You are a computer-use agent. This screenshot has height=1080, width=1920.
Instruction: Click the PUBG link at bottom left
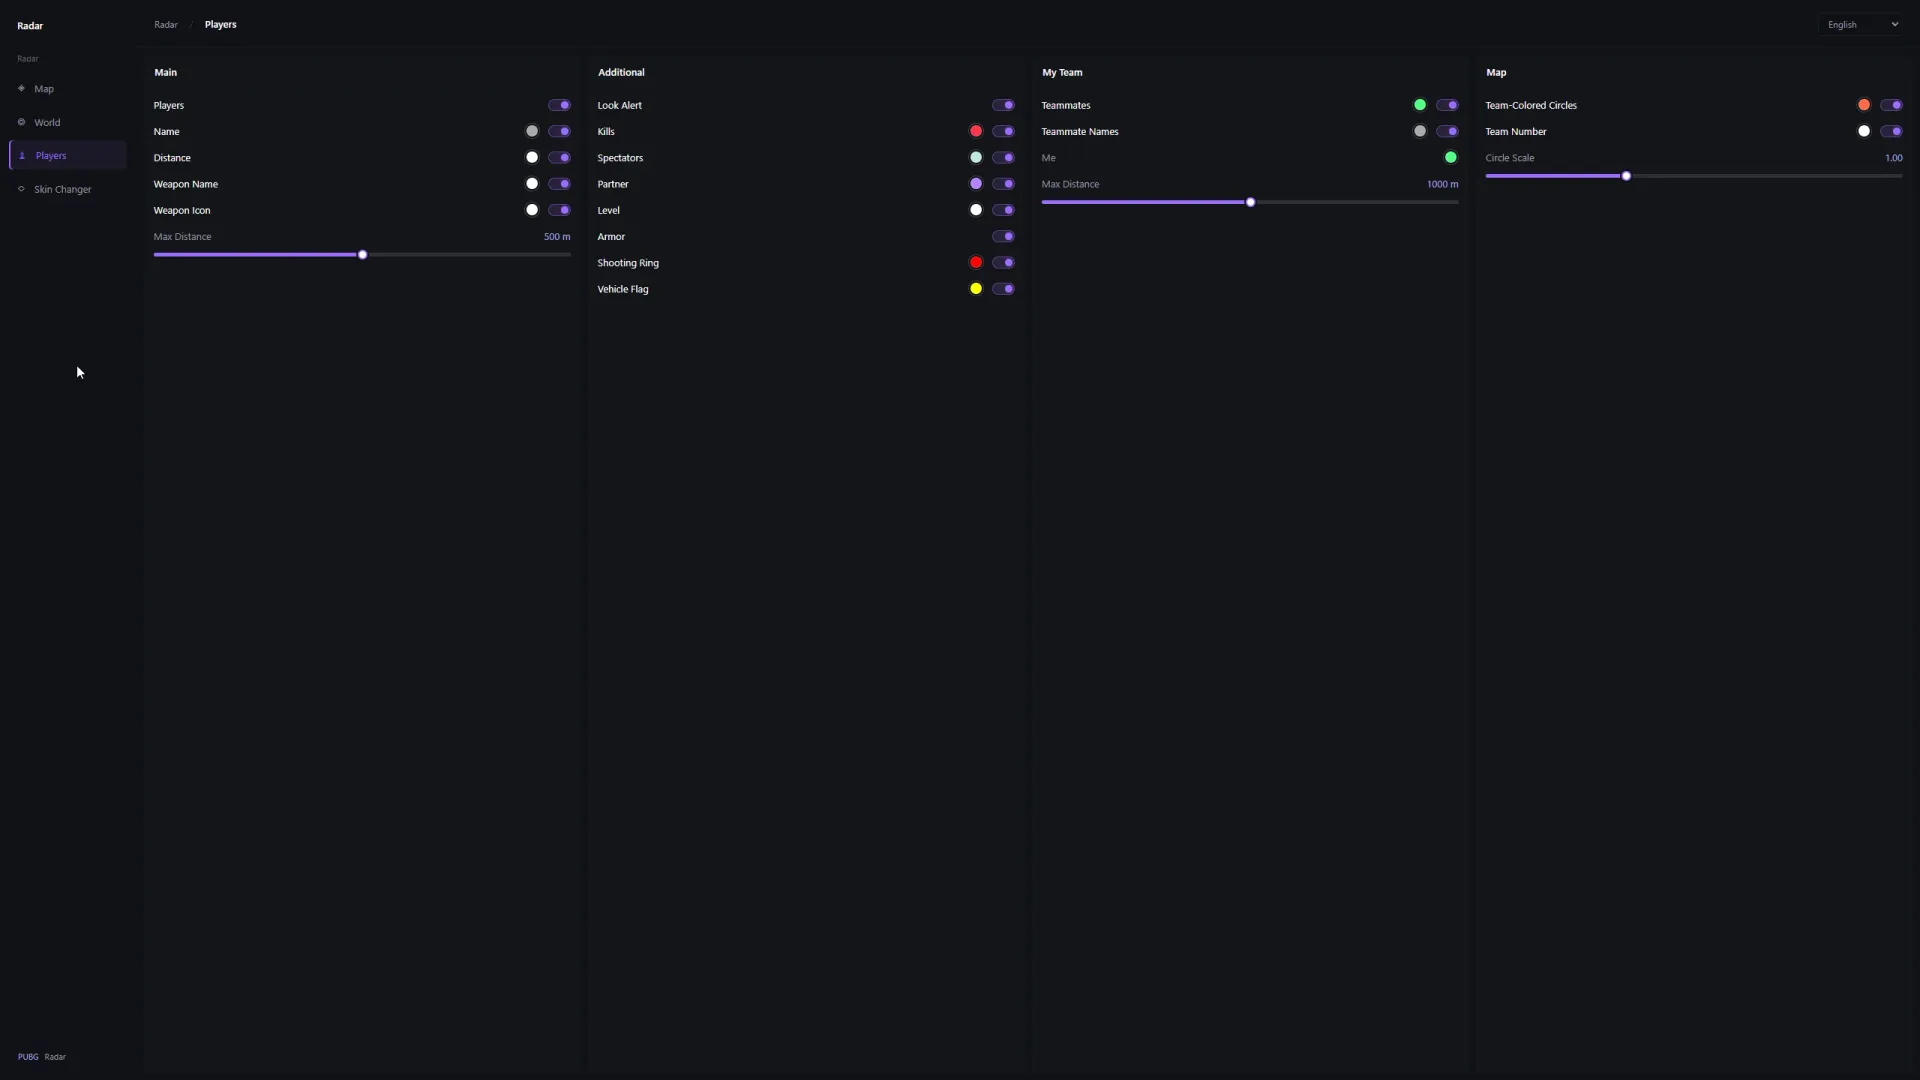(x=28, y=1057)
